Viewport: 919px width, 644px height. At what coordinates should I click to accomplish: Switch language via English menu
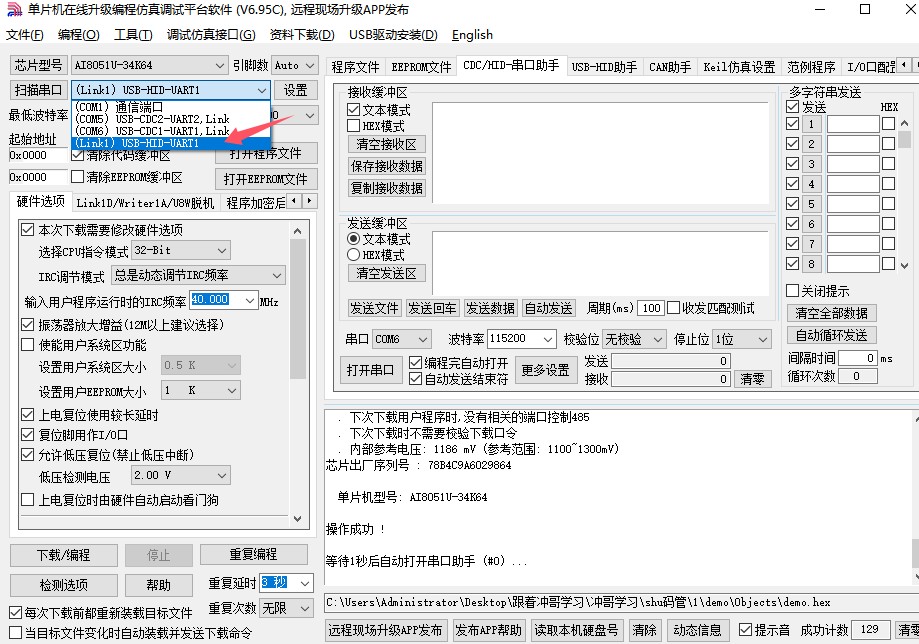pyautogui.click(x=472, y=35)
